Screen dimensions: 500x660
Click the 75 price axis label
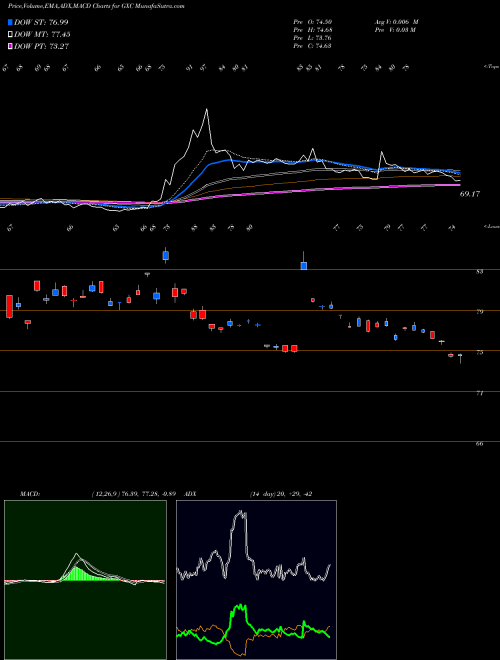pos(479,353)
